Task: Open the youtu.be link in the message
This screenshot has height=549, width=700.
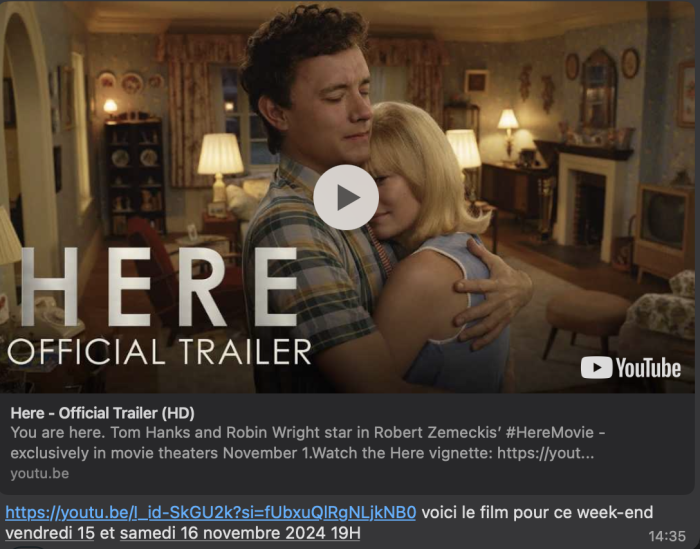Action: [211, 512]
